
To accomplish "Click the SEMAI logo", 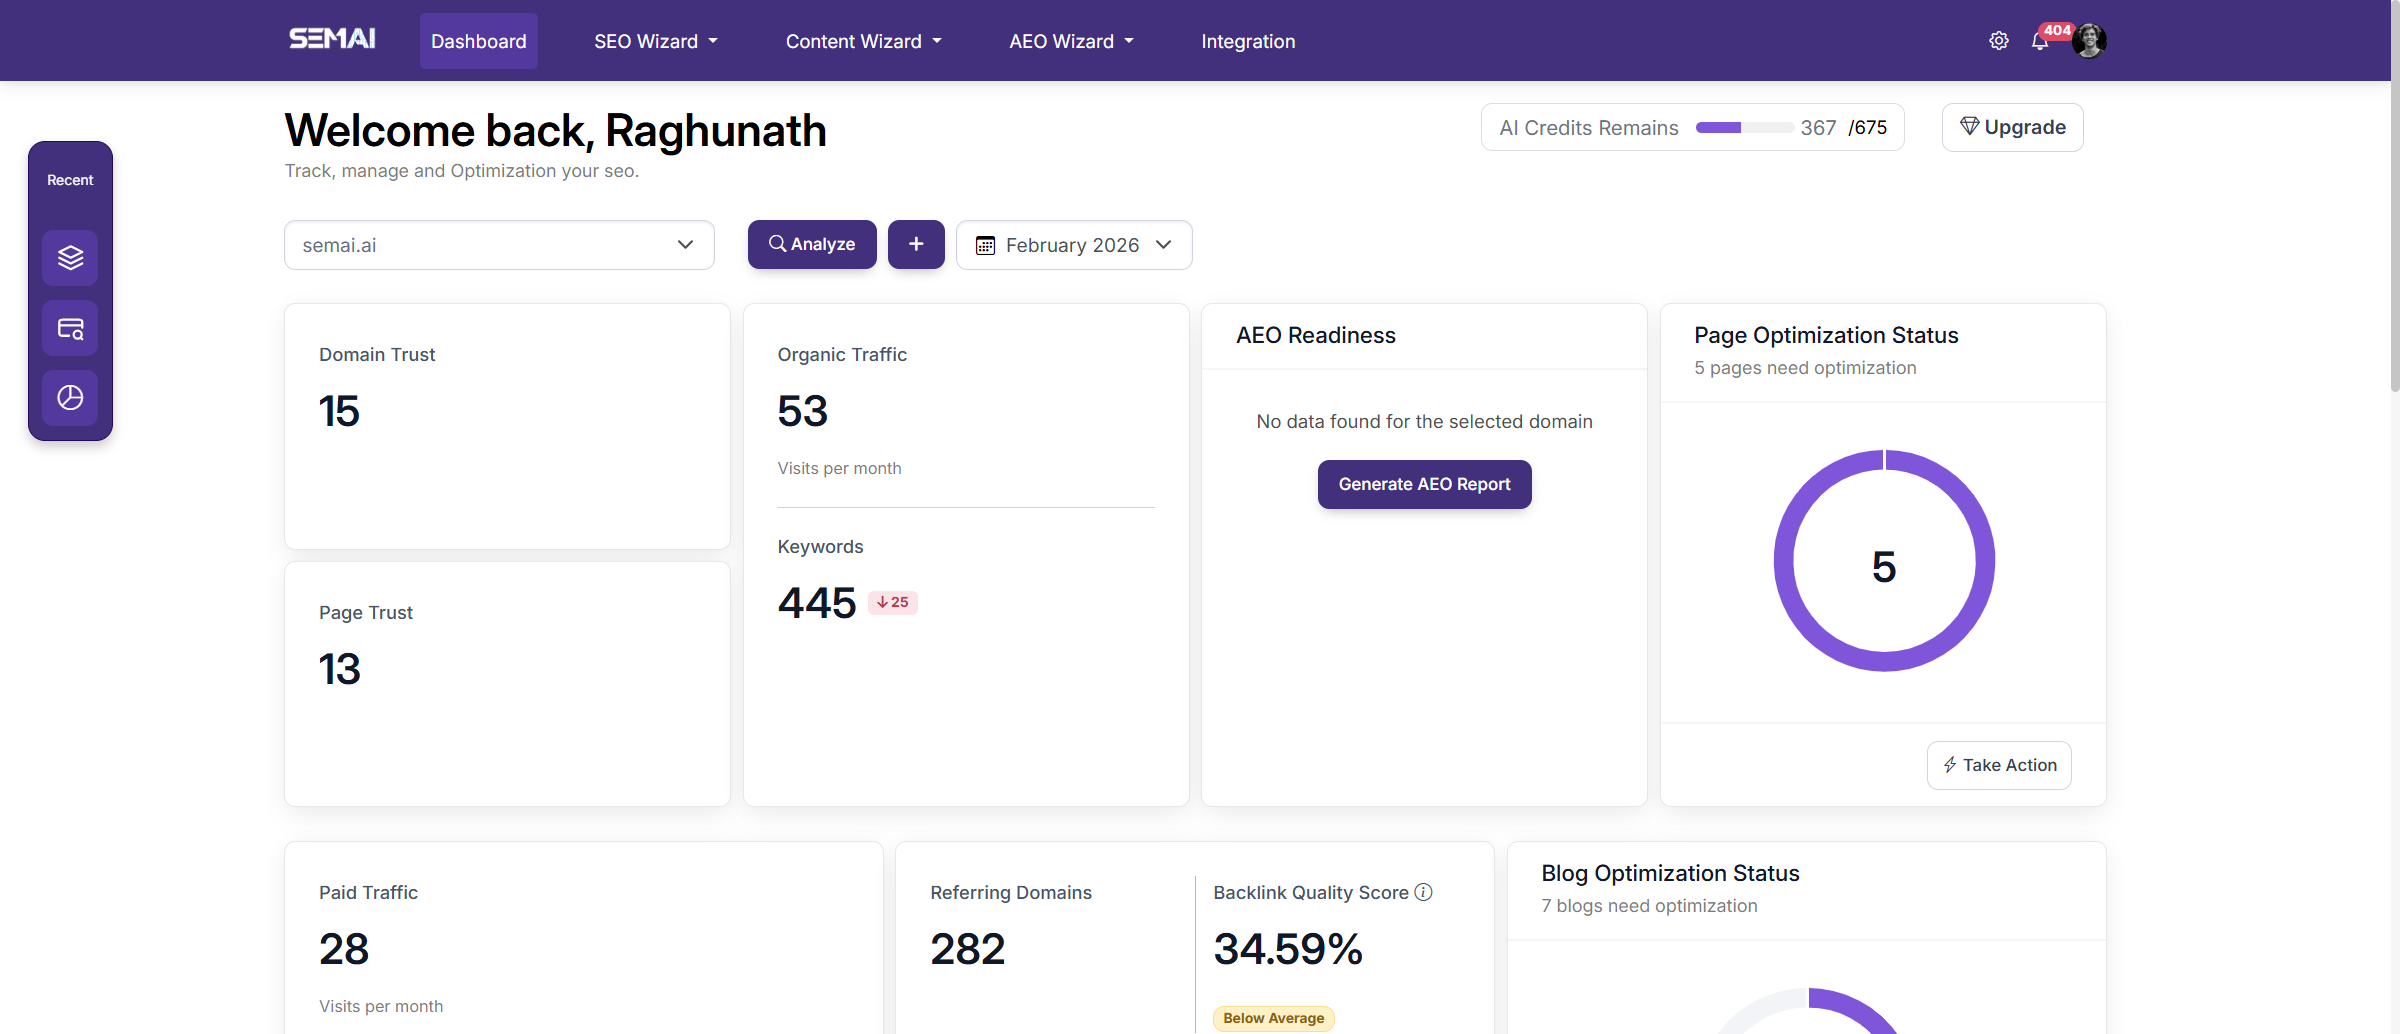I will pyautogui.click(x=332, y=39).
